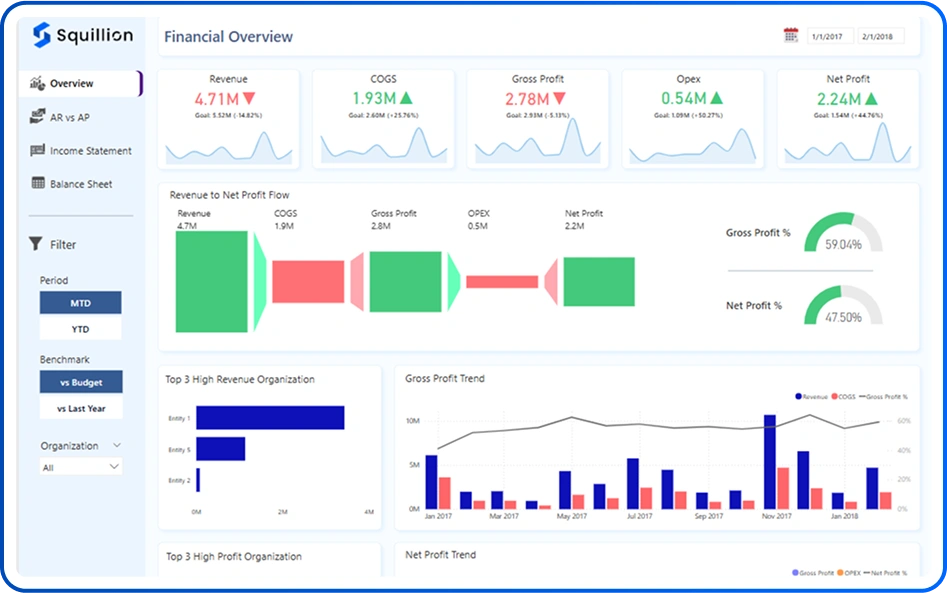Click the Revenue legend color swatch

(x=798, y=397)
